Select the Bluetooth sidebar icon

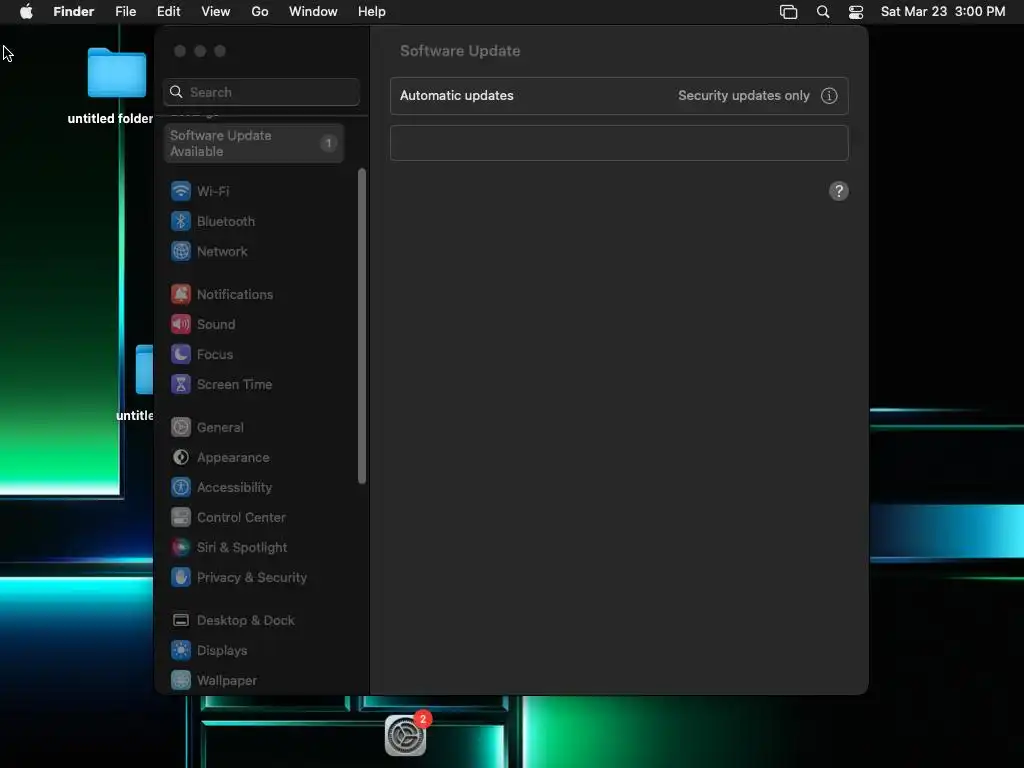point(181,221)
